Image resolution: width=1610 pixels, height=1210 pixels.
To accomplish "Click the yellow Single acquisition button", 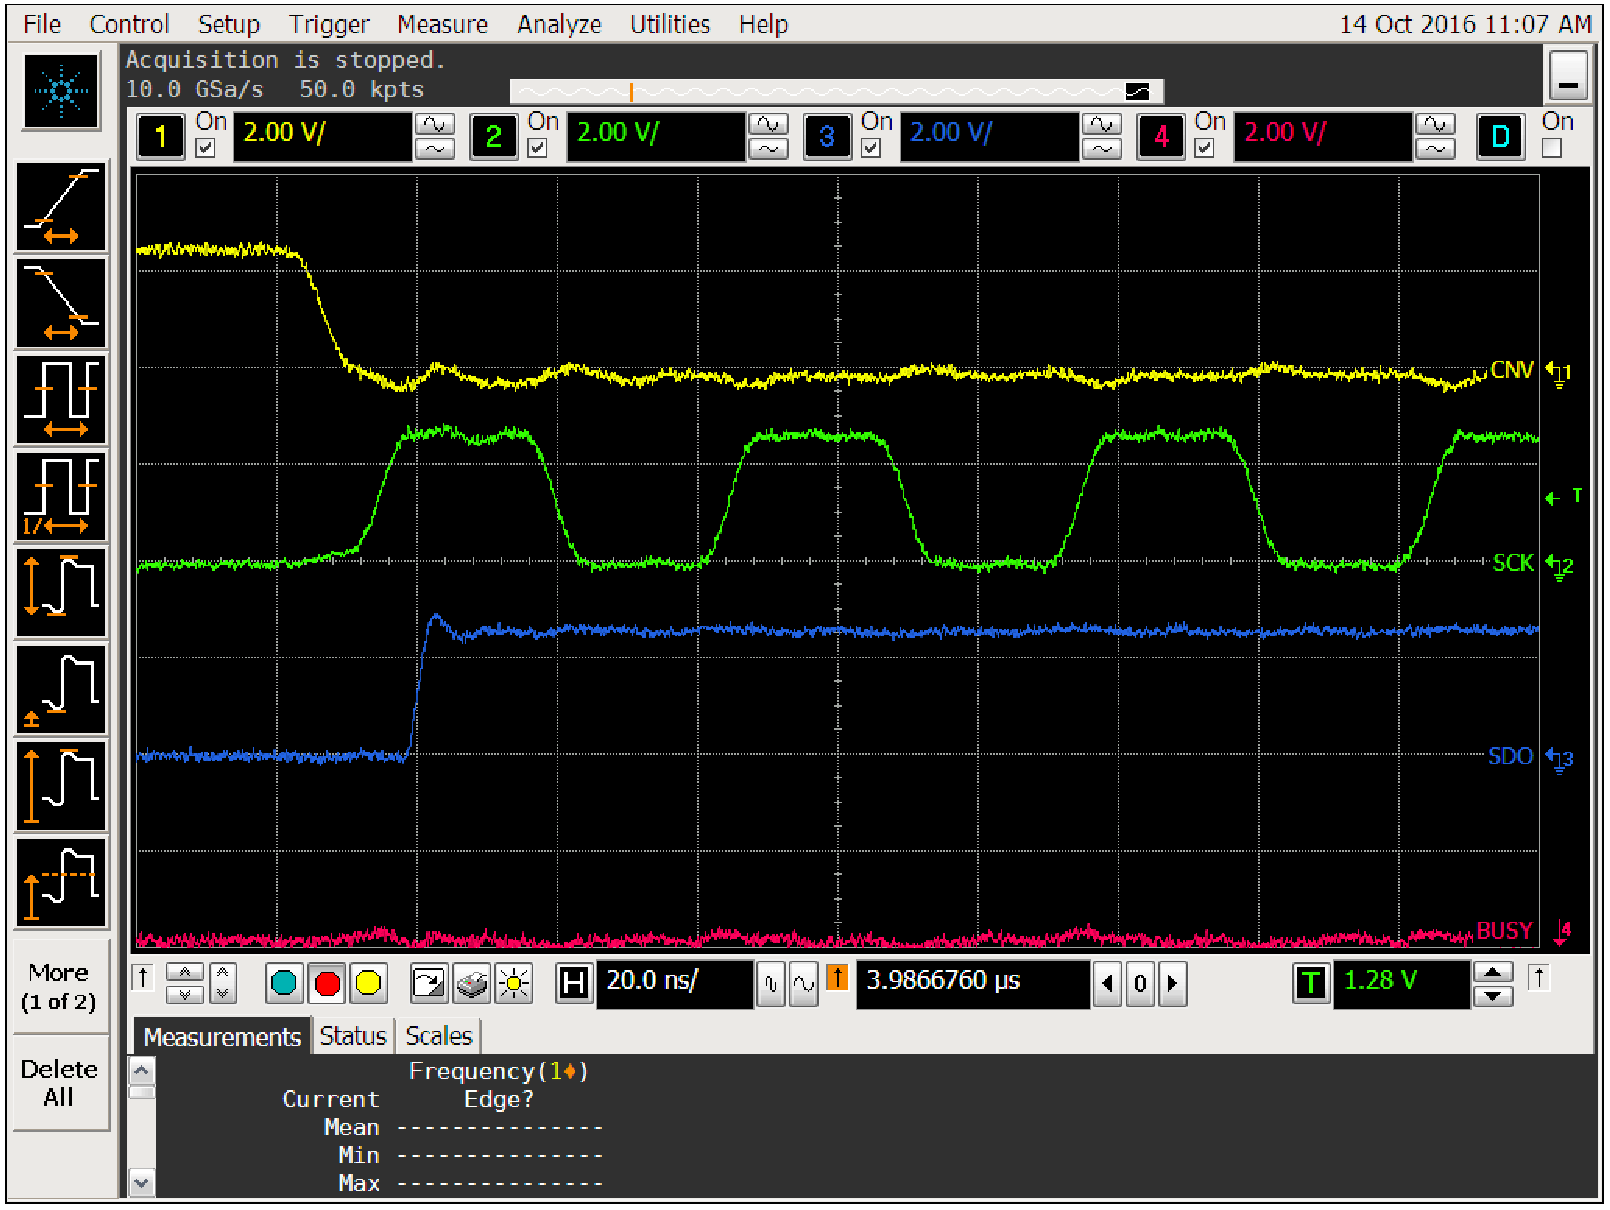I will [368, 984].
